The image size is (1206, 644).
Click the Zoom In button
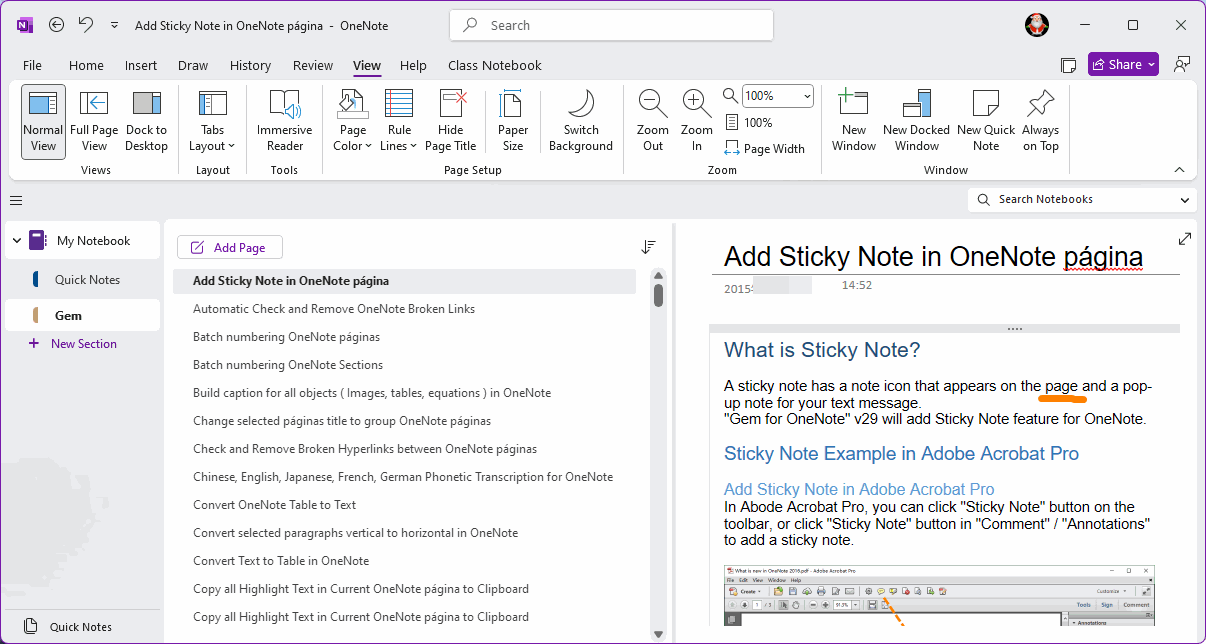[x=697, y=122]
